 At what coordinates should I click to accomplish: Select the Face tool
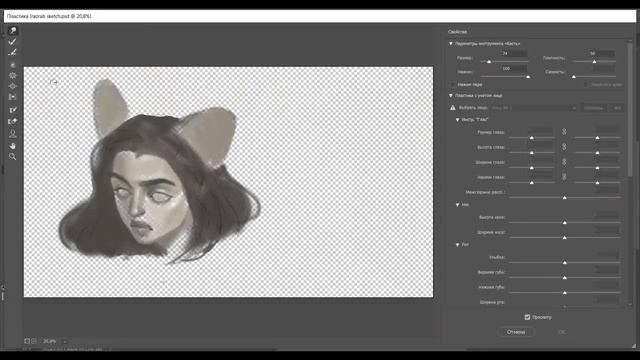pyautogui.click(x=13, y=133)
